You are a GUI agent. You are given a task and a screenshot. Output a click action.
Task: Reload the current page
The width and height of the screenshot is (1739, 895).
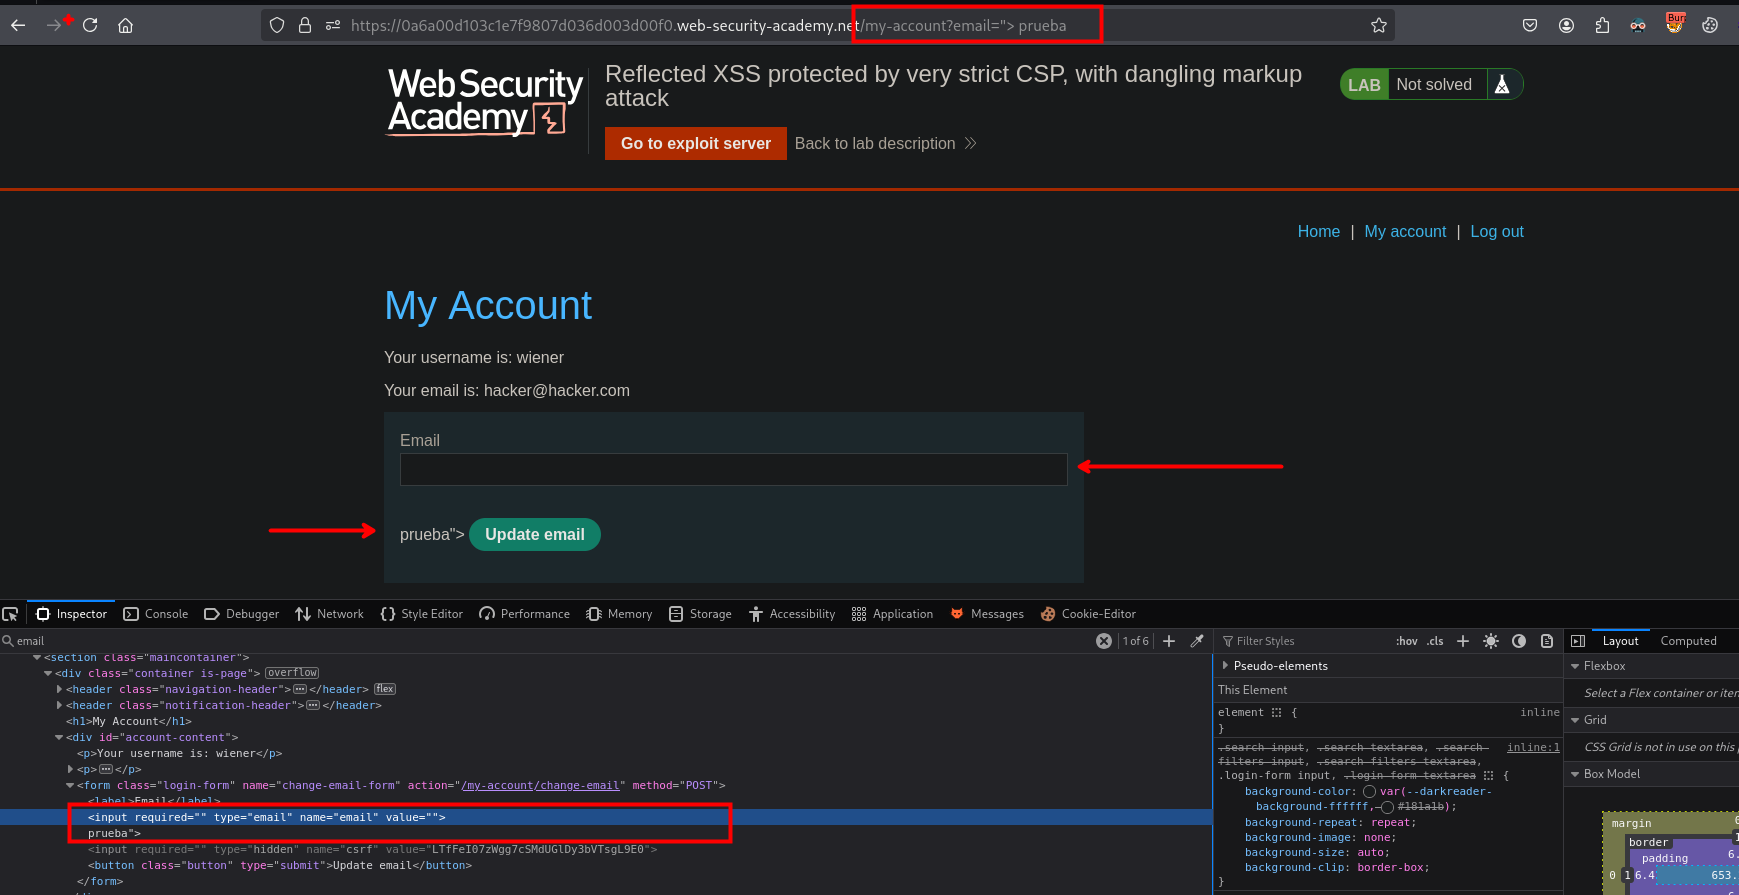click(x=90, y=26)
